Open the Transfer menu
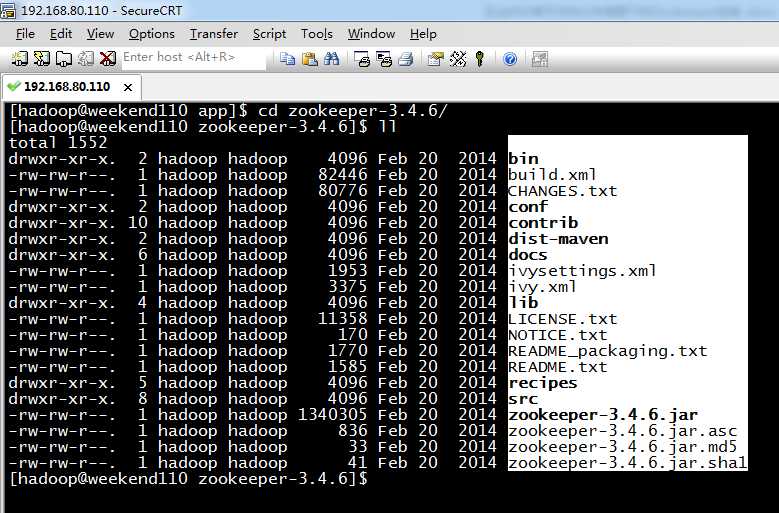The height and width of the screenshot is (513, 779). point(214,34)
